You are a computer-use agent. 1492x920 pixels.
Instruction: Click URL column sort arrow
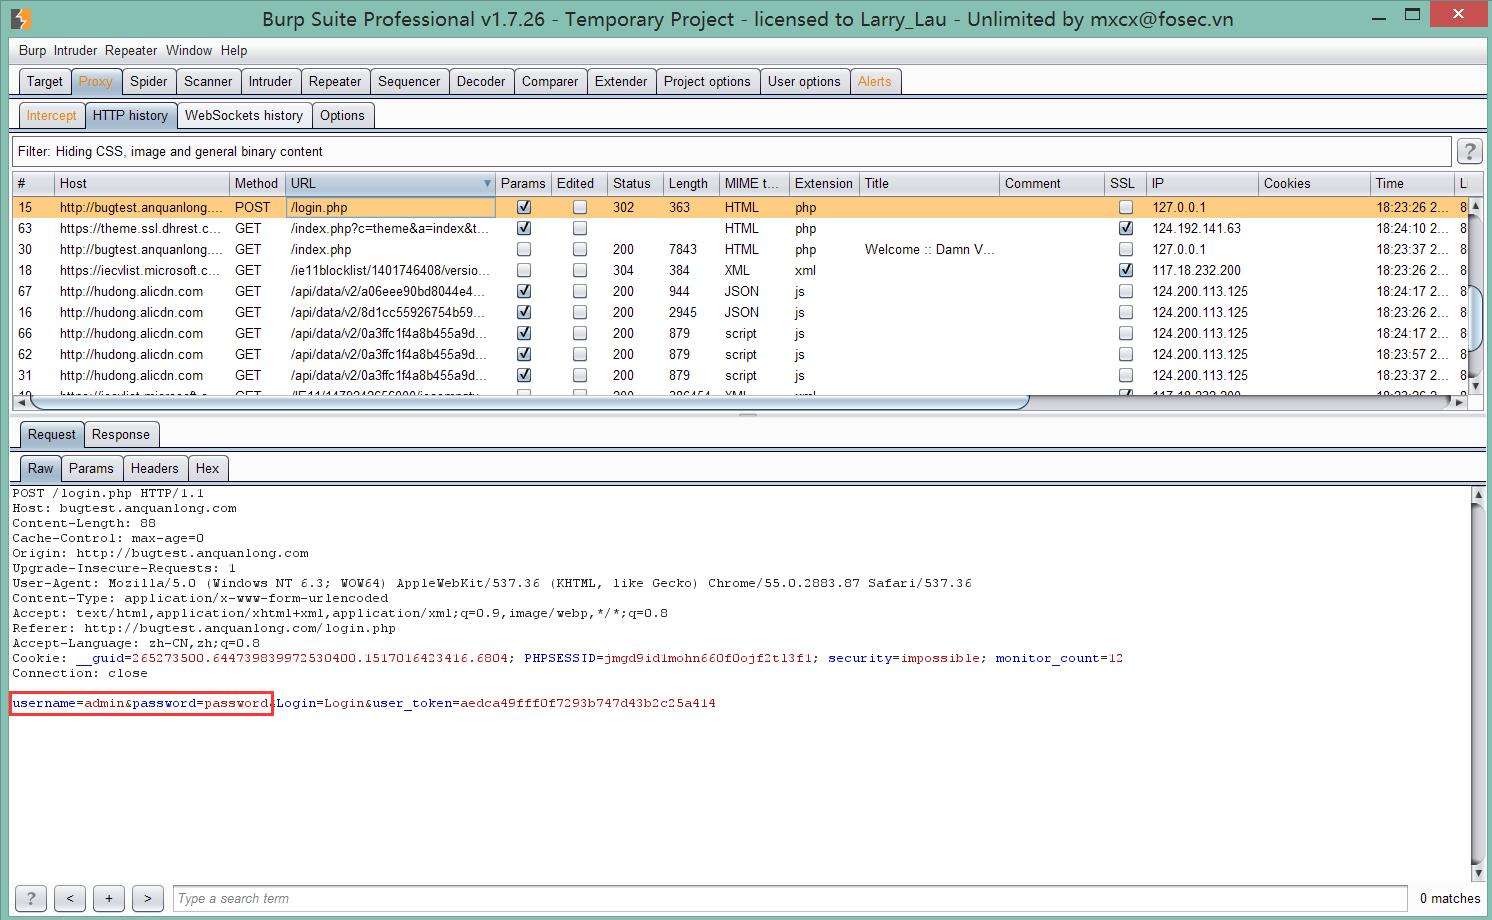[487, 184]
